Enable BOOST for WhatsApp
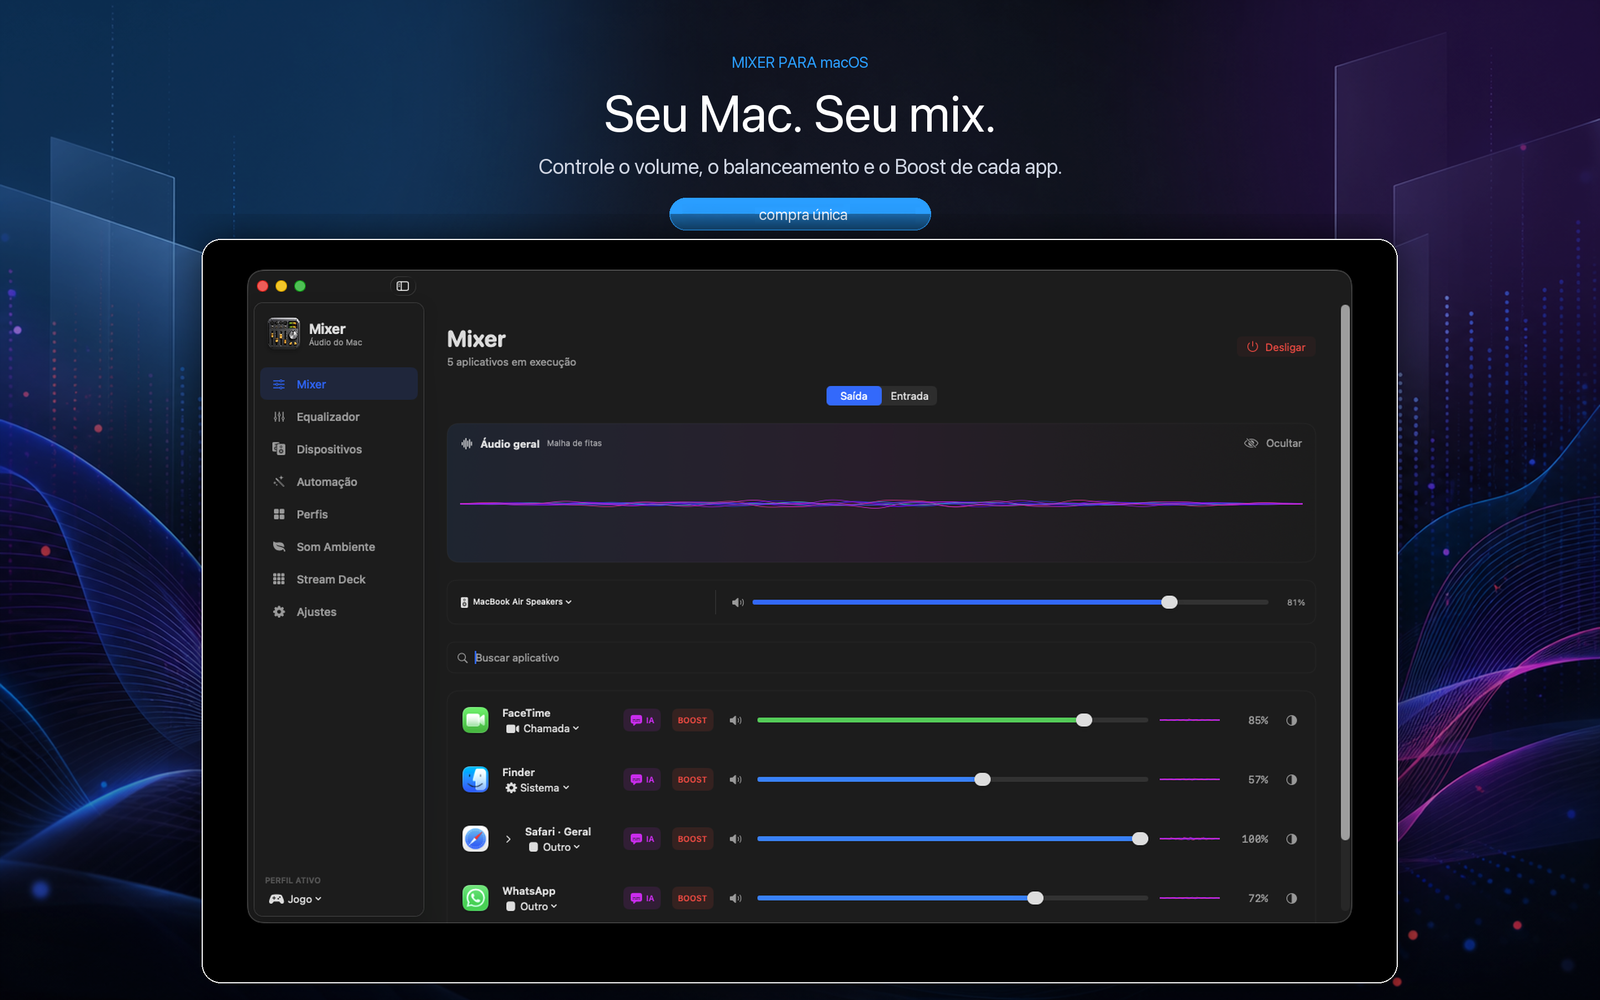The image size is (1600, 1000). 692,898
